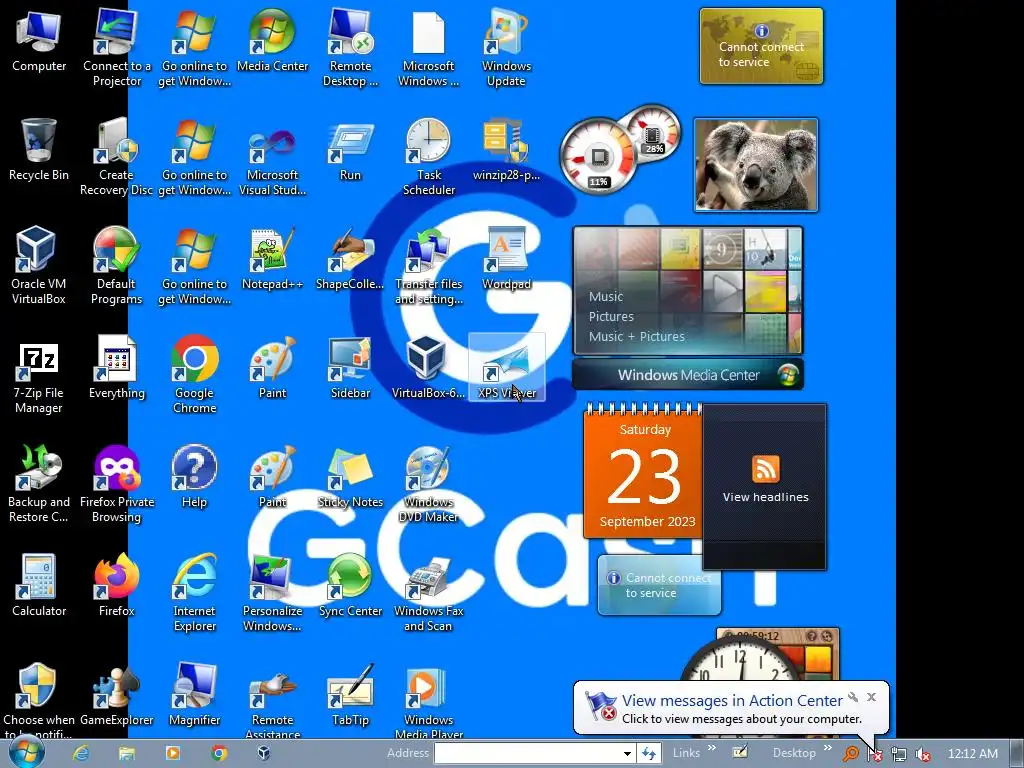Click the Address bar input field
The image size is (1024, 768).
point(528,753)
